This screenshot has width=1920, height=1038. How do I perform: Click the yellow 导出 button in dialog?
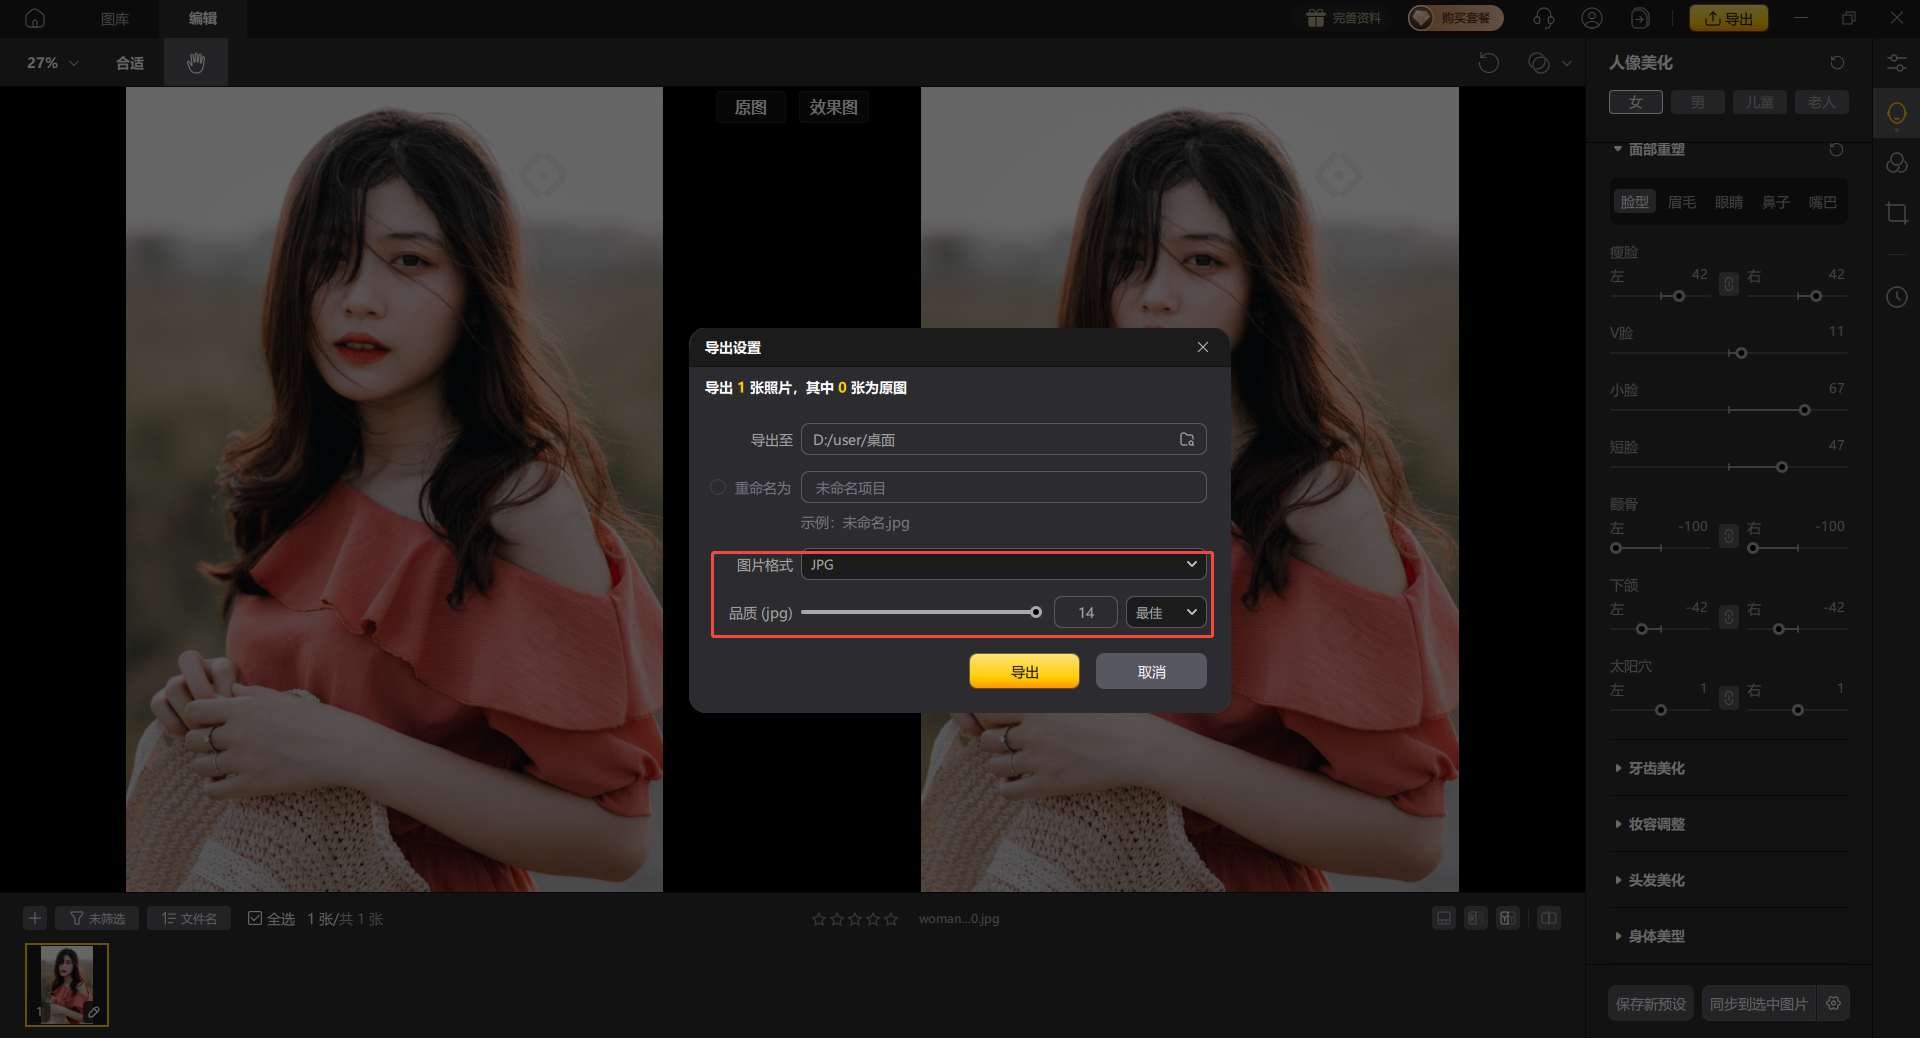click(1024, 672)
